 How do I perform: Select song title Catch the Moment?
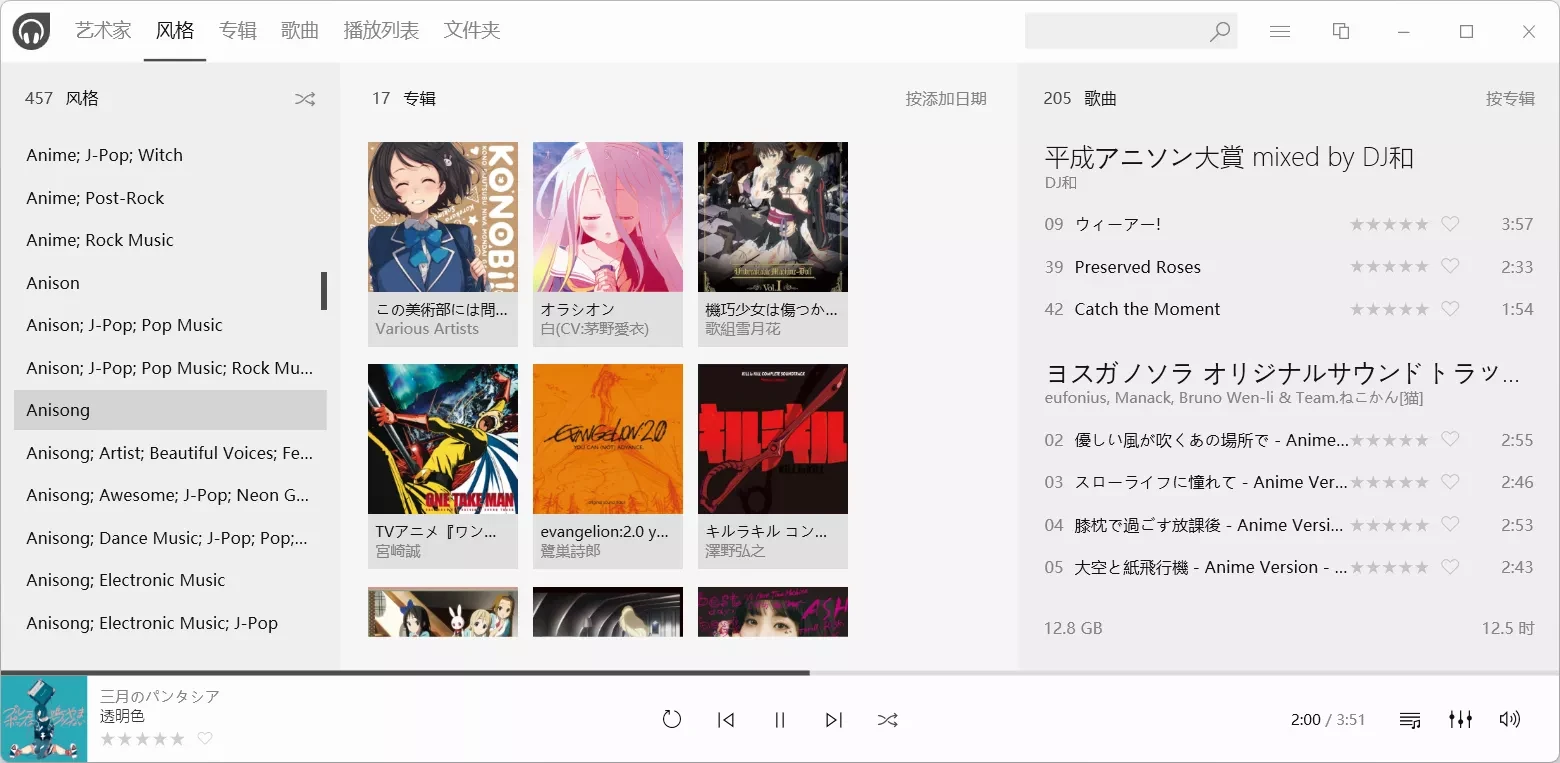tap(1147, 309)
